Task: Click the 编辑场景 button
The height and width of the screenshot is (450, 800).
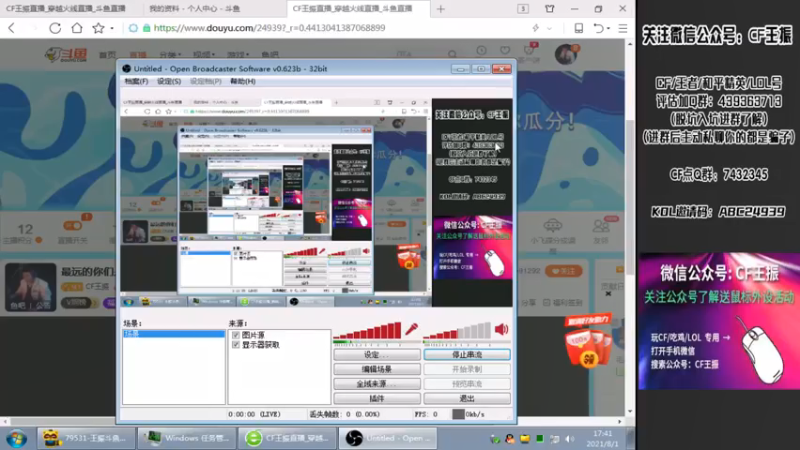Action: (x=377, y=369)
